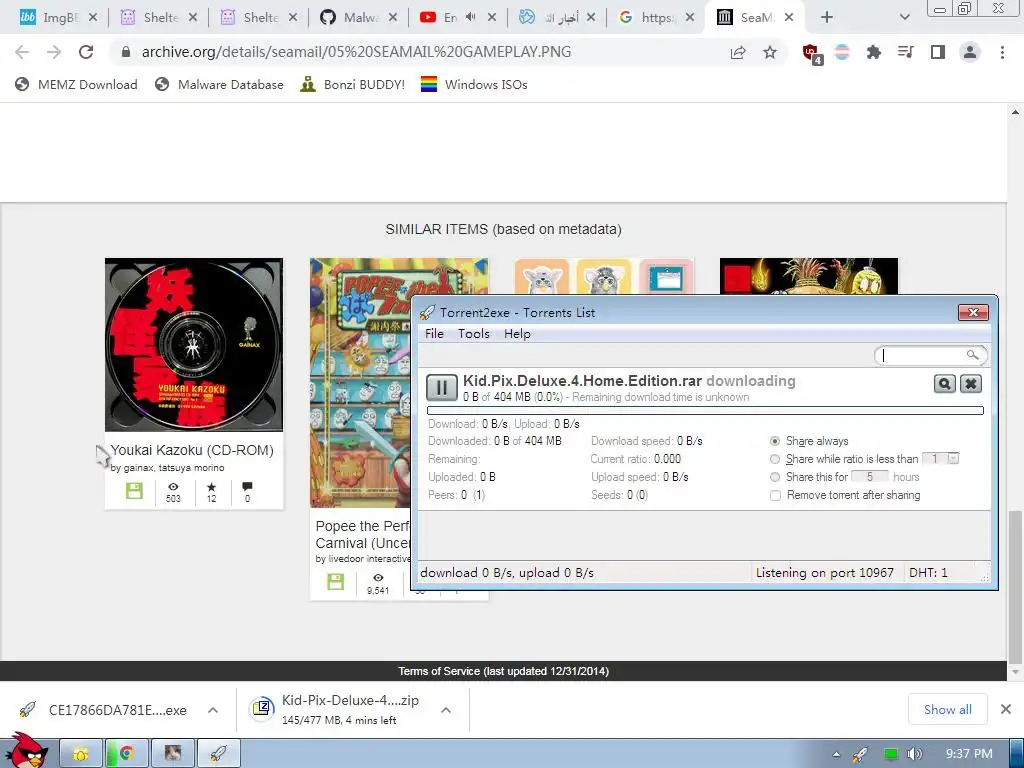
Task: Open the Angry Birds start button
Action: 26,750
